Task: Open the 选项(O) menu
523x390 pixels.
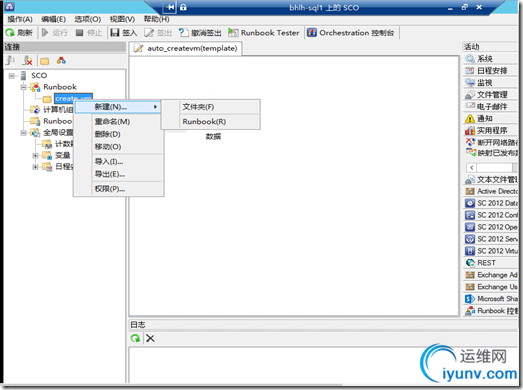Action: (88, 19)
